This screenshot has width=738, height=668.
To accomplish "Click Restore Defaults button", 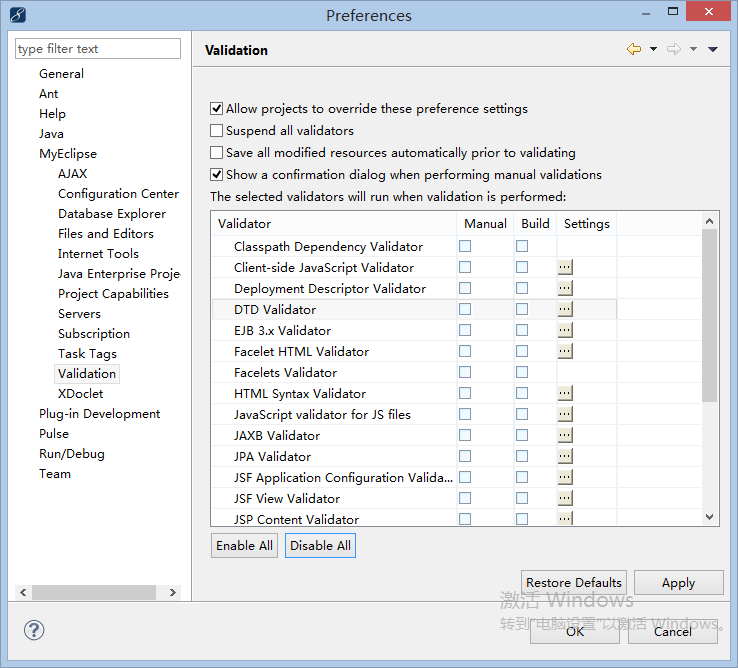I will [x=574, y=583].
